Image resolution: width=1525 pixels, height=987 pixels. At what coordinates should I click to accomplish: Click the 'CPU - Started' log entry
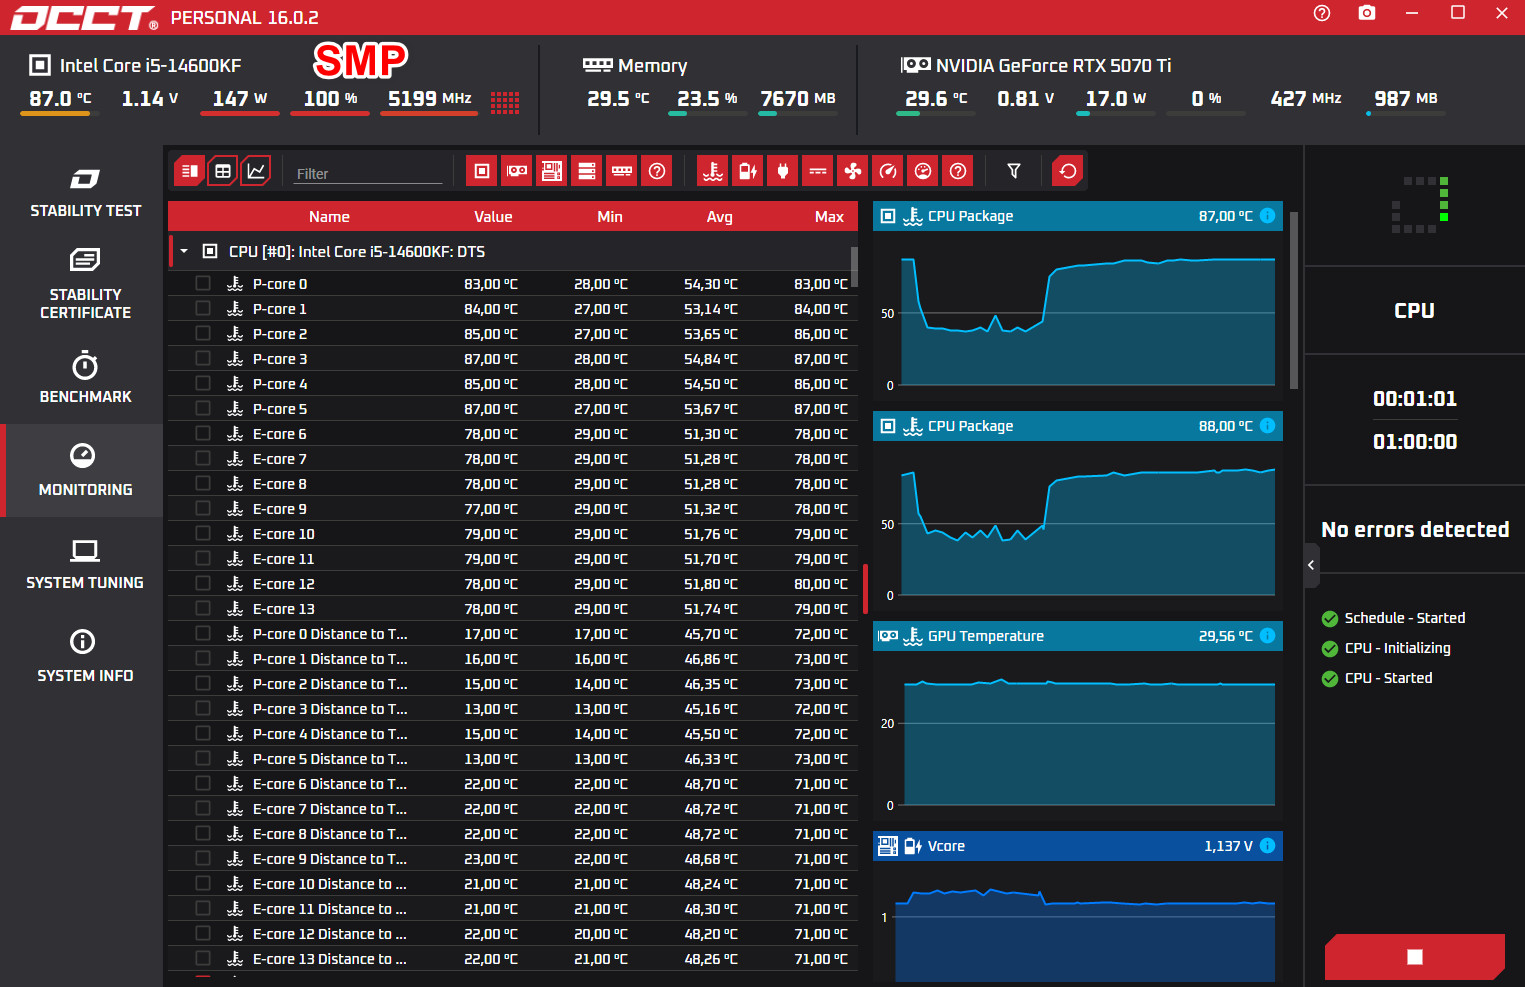(x=1388, y=678)
